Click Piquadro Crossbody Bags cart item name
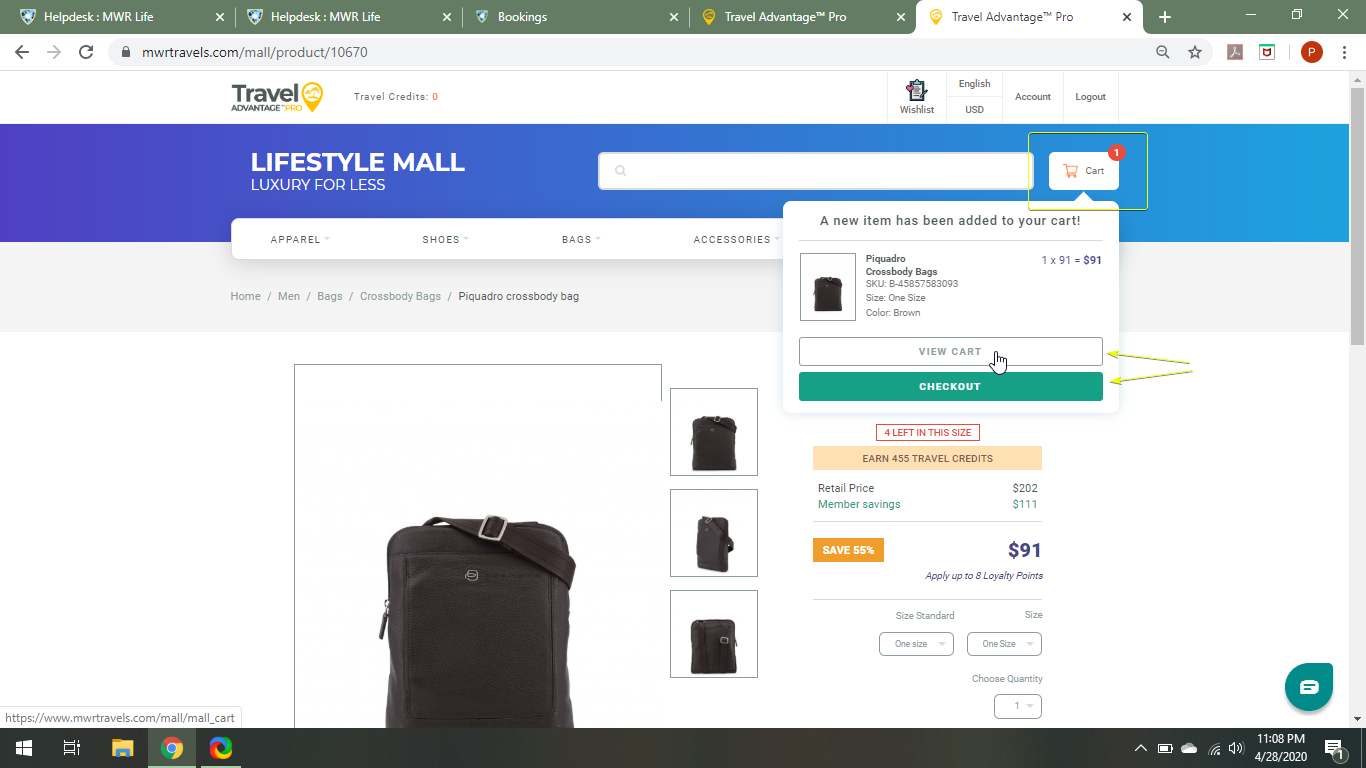 (901, 265)
